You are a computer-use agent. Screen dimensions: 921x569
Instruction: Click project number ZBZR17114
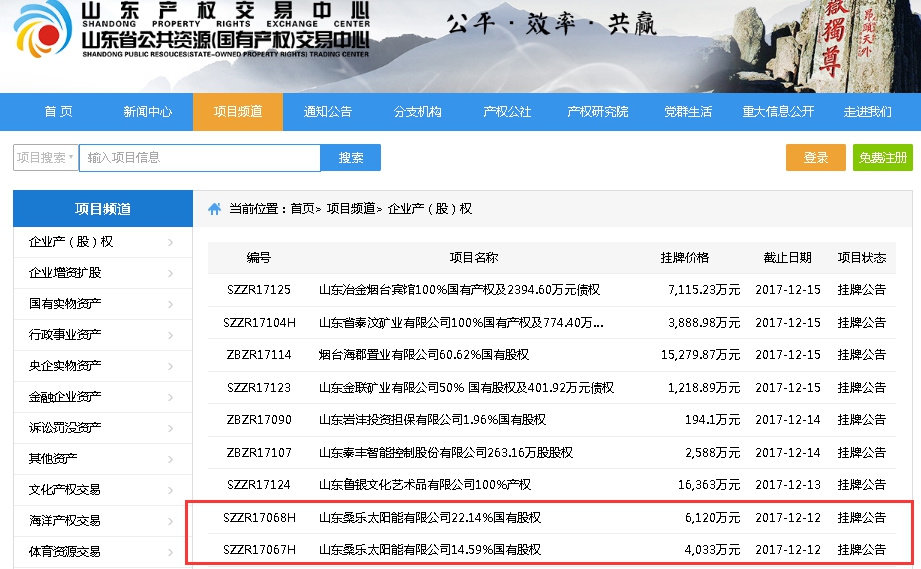click(x=258, y=355)
